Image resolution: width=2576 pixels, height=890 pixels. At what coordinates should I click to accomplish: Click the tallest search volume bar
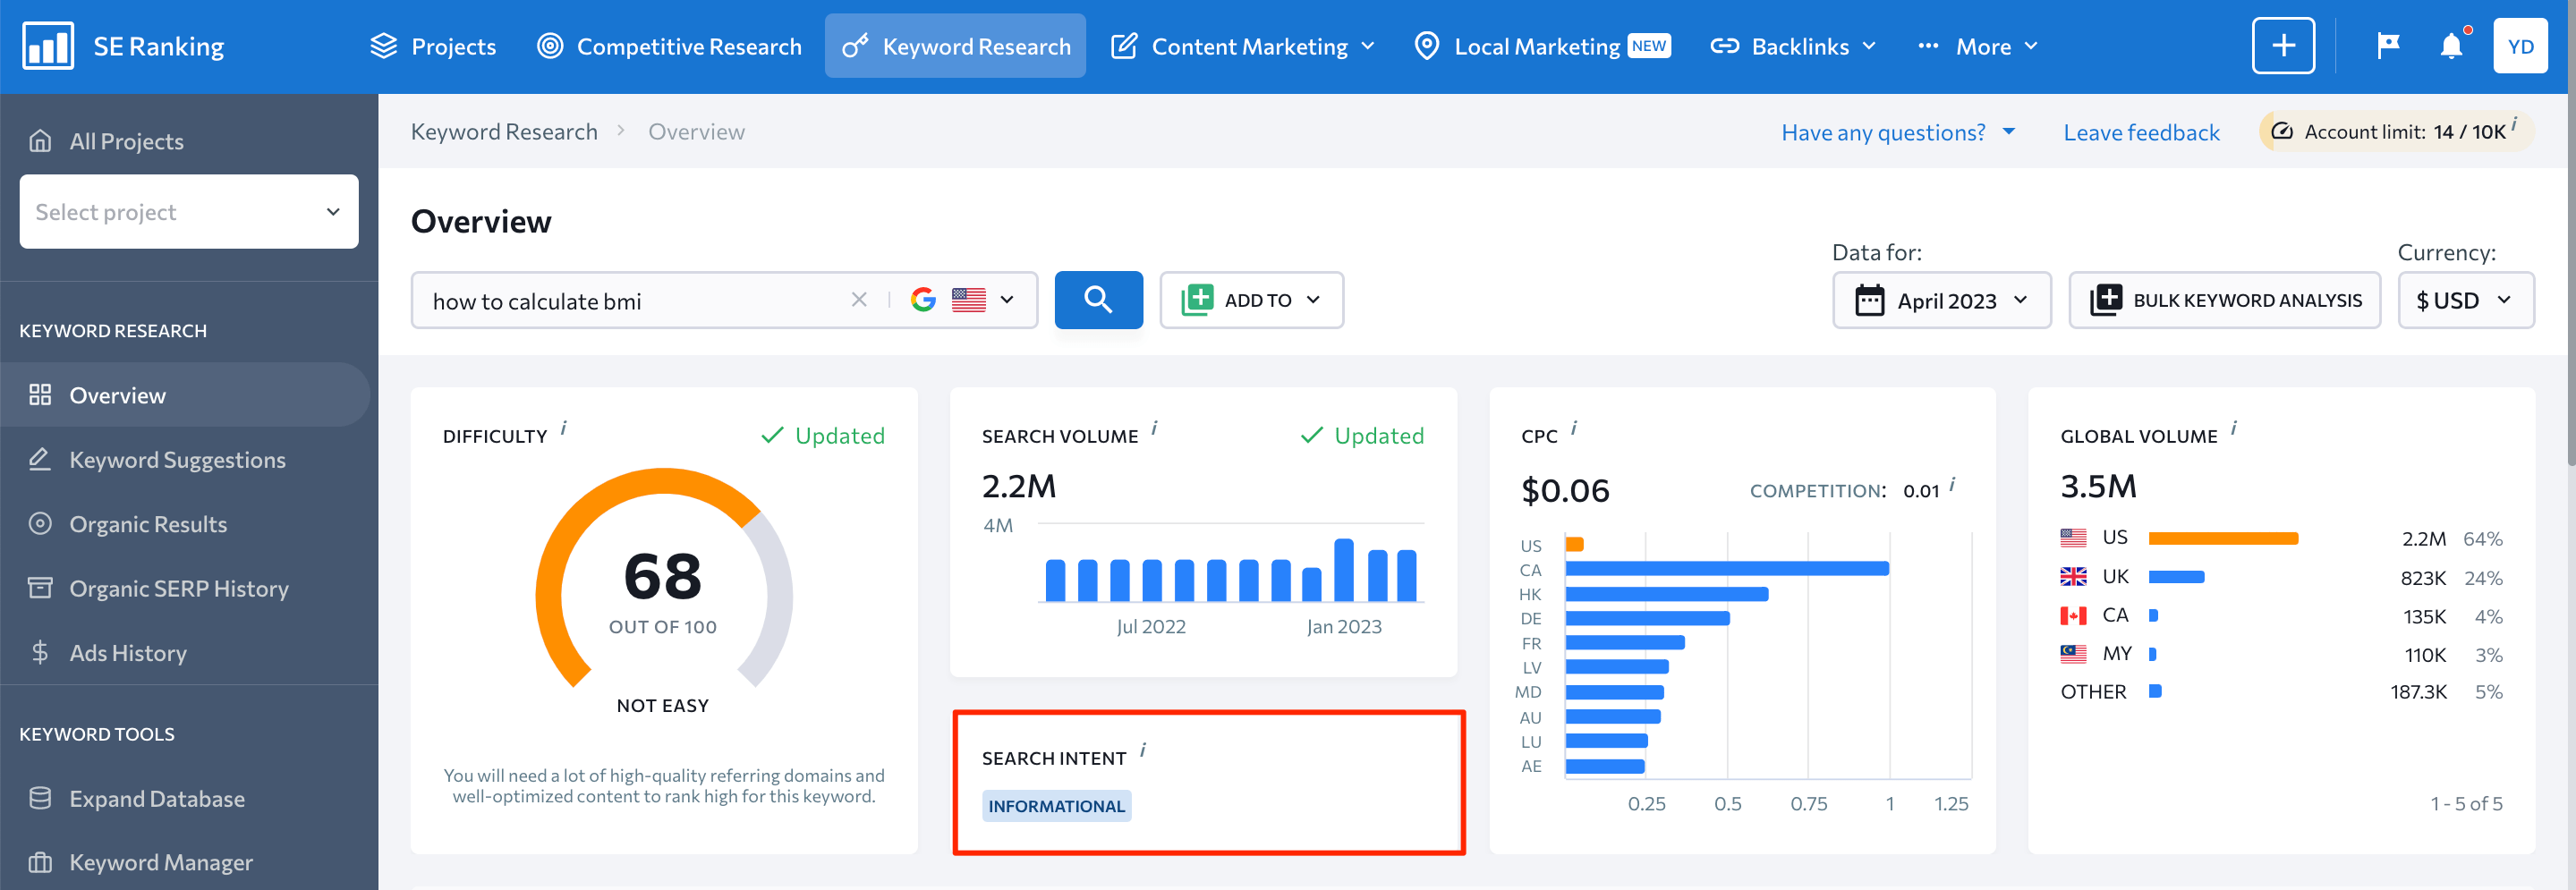(x=1344, y=570)
